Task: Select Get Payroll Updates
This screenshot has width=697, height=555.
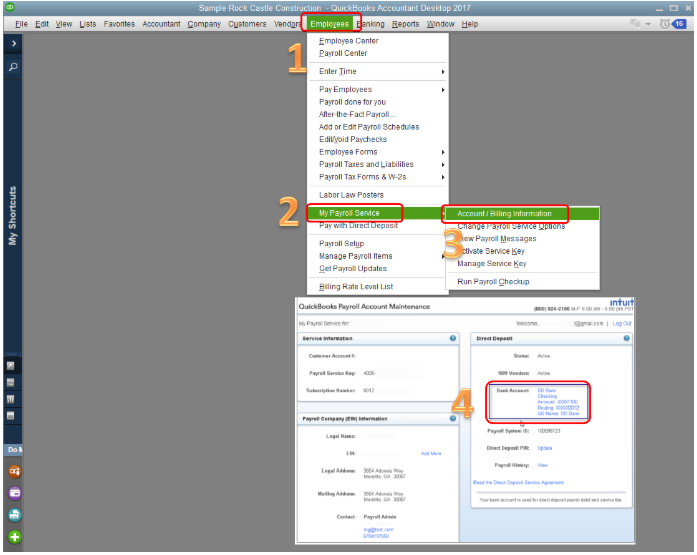Action: tap(353, 268)
